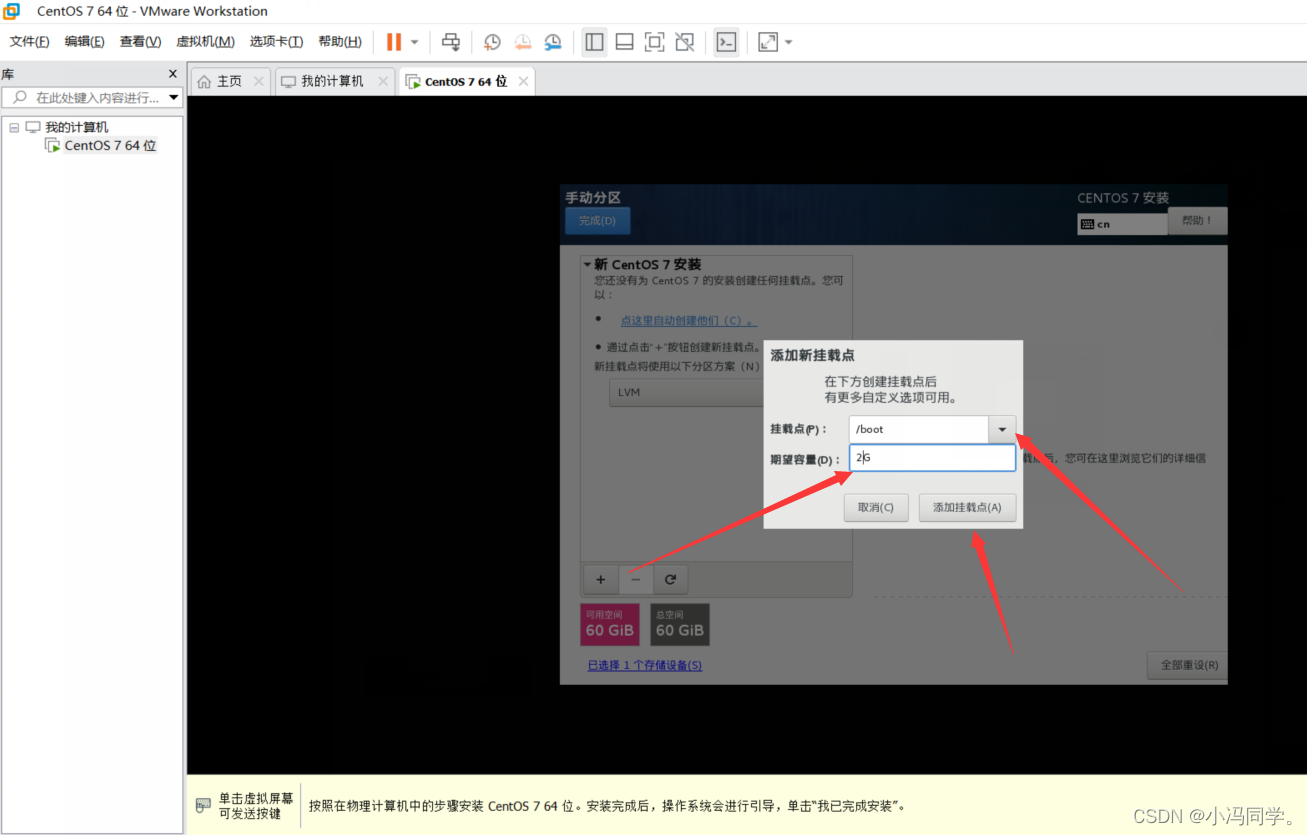Take a snapshot of the virtual machine

(x=492, y=42)
